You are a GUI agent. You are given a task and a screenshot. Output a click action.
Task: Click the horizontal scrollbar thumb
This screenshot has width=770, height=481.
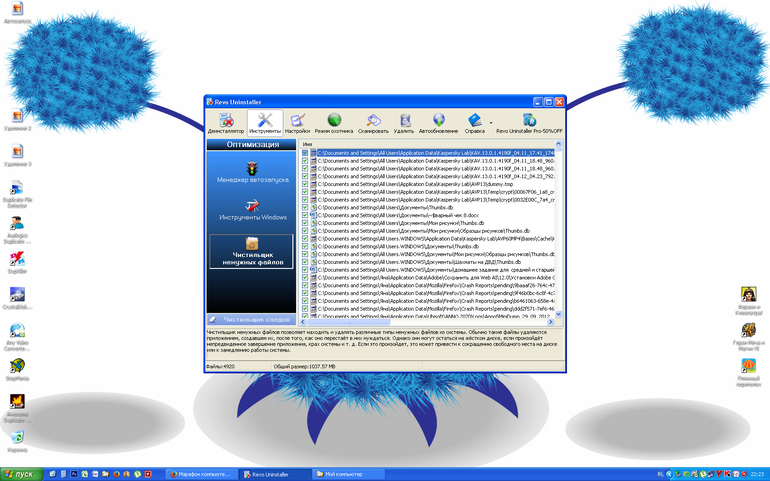click(349, 322)
